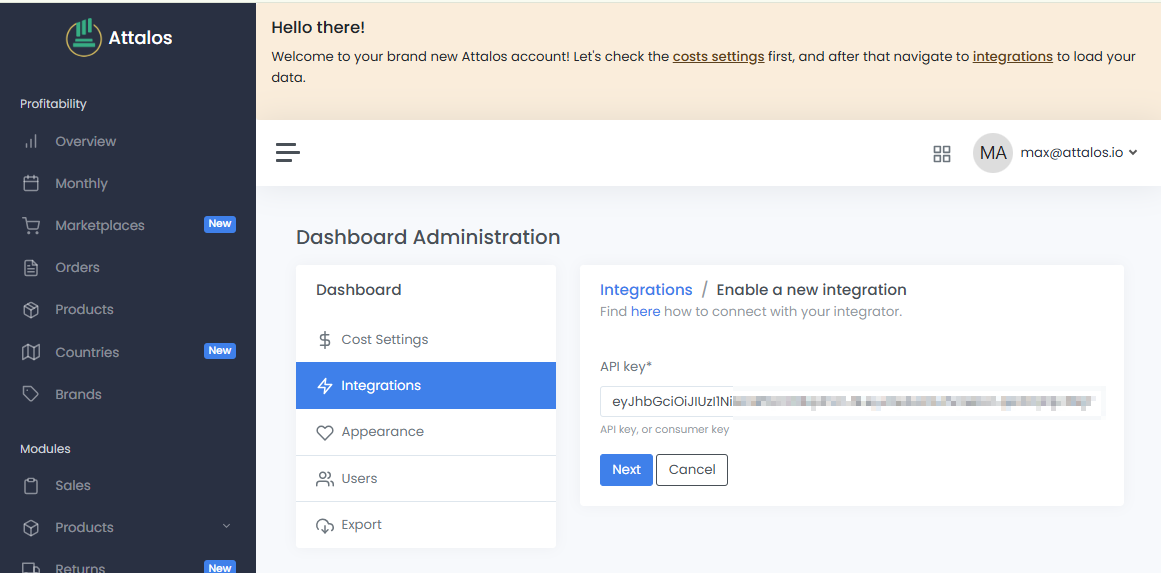Click the Marketplaces shopping cart icon
Viewport: 1161px width, 573px height.
30,226
